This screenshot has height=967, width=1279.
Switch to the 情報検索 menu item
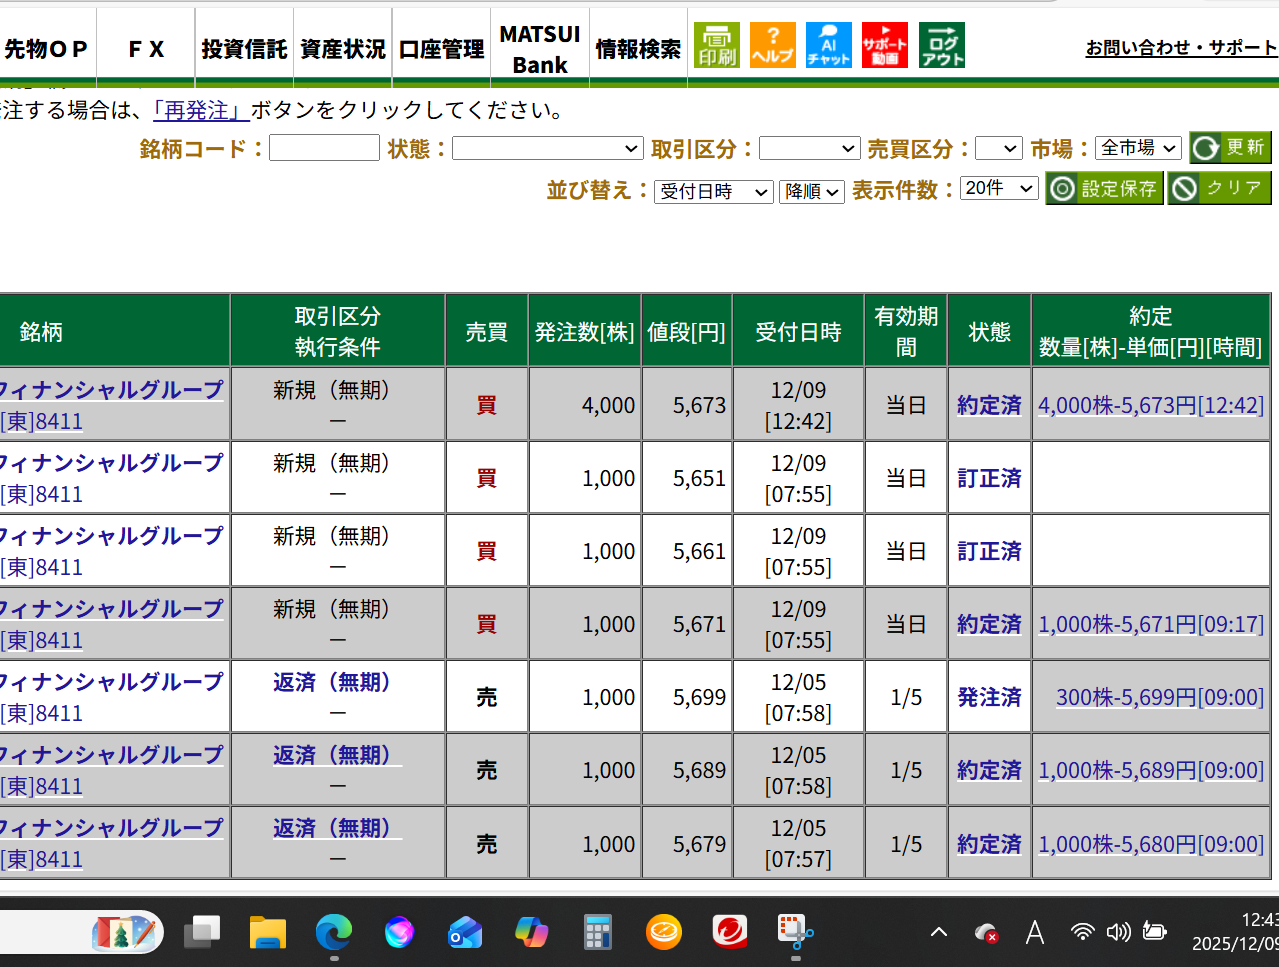click(x=637, y=47)
